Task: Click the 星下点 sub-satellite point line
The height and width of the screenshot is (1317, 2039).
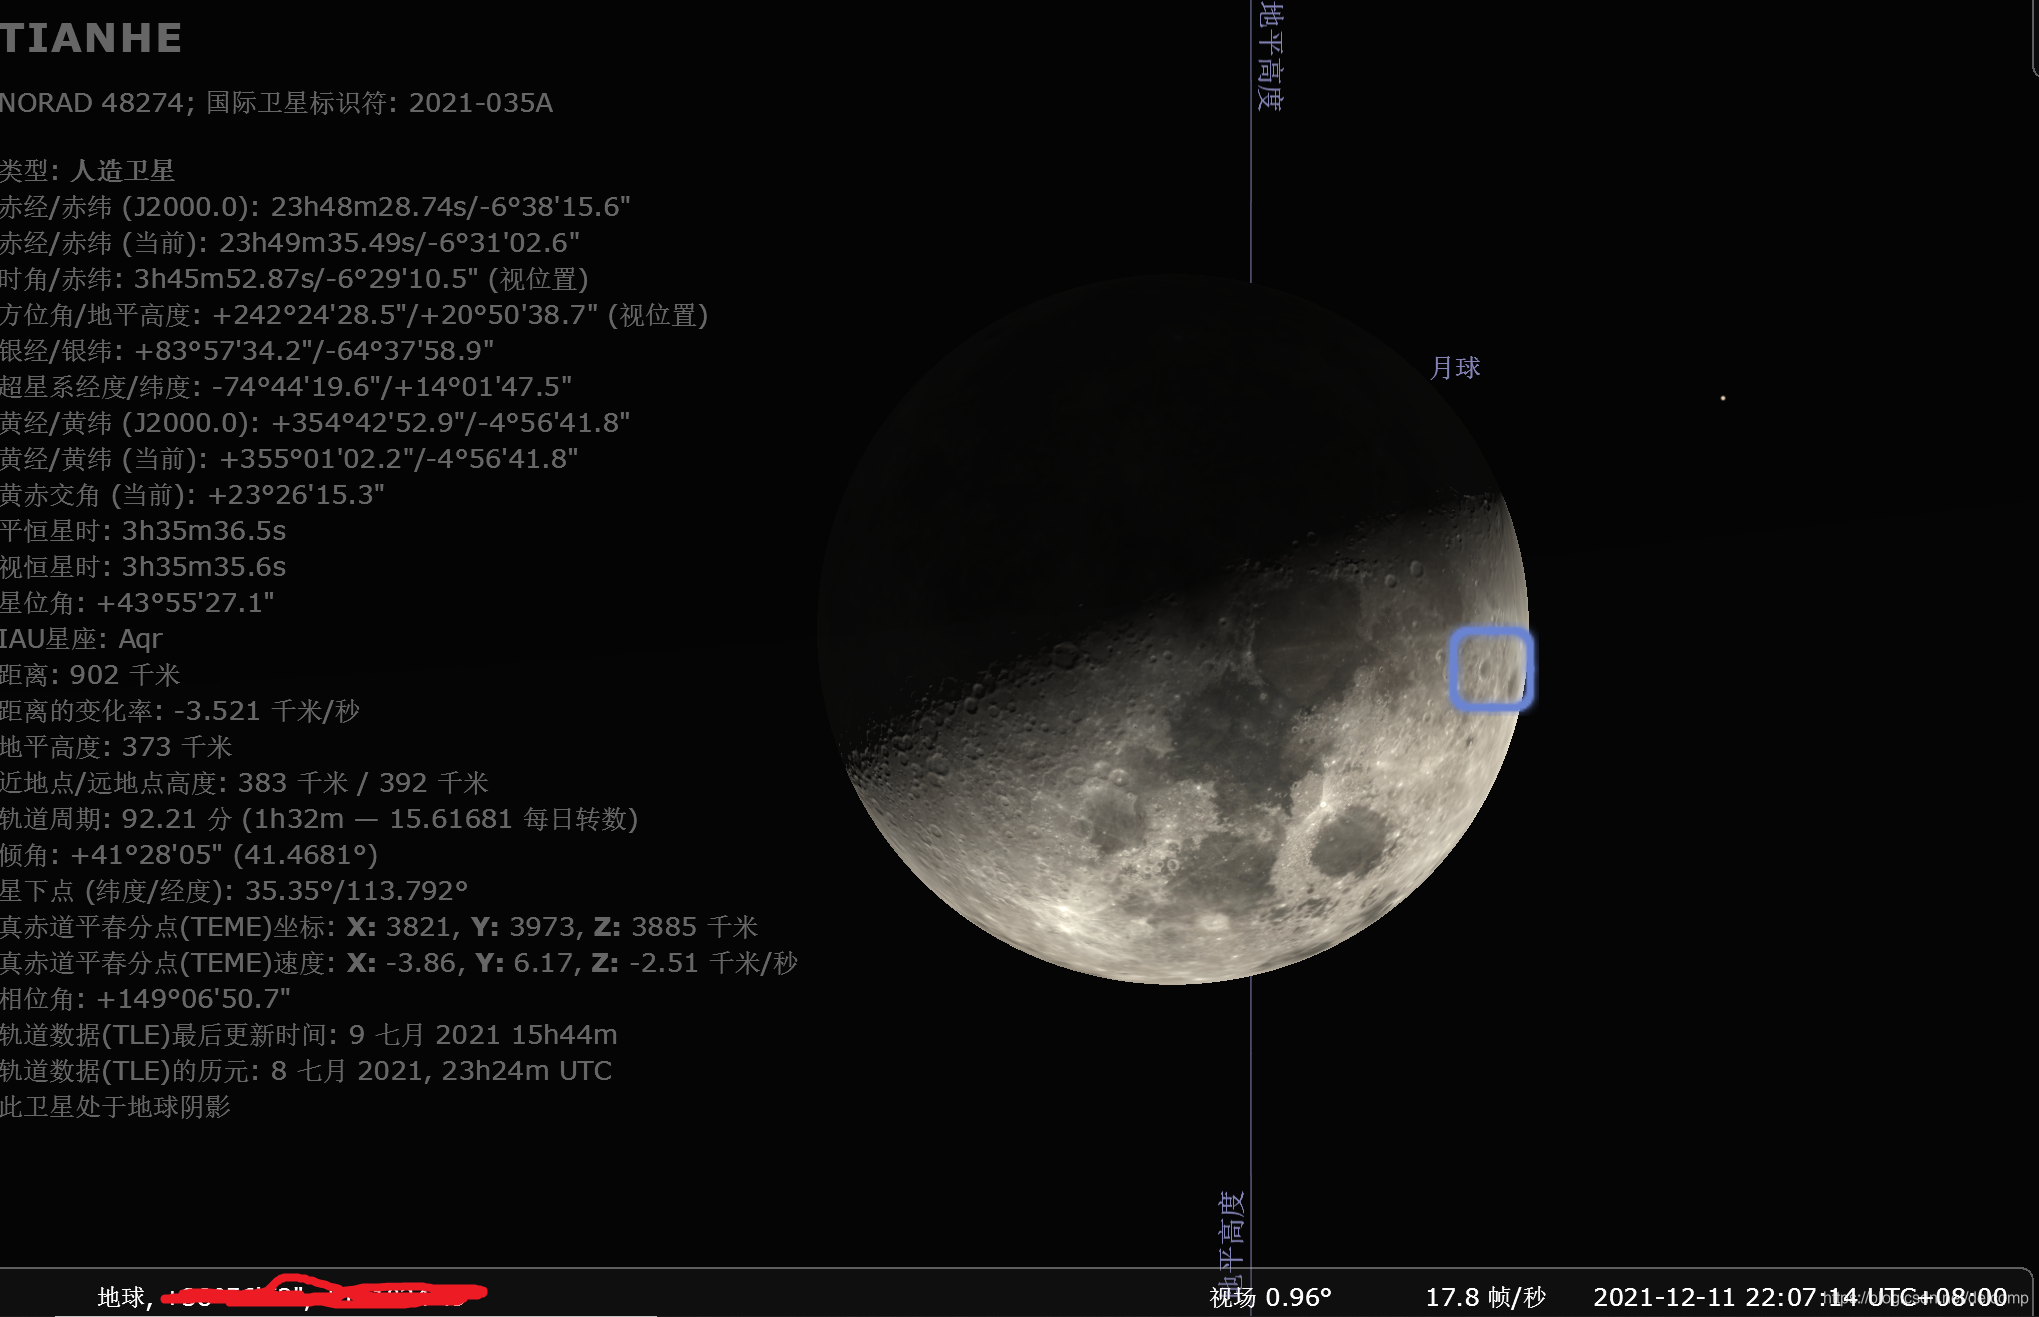Action: [x=234, y=891]
